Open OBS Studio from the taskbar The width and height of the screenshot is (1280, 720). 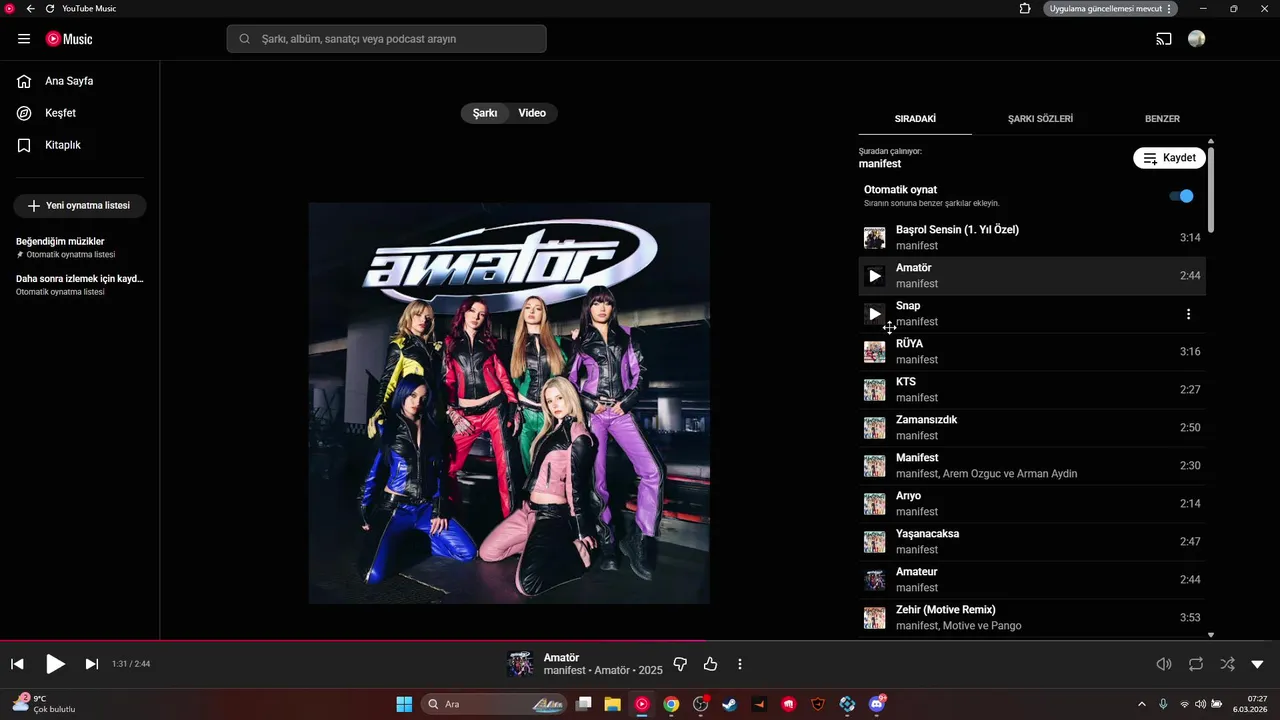[700, 704]
